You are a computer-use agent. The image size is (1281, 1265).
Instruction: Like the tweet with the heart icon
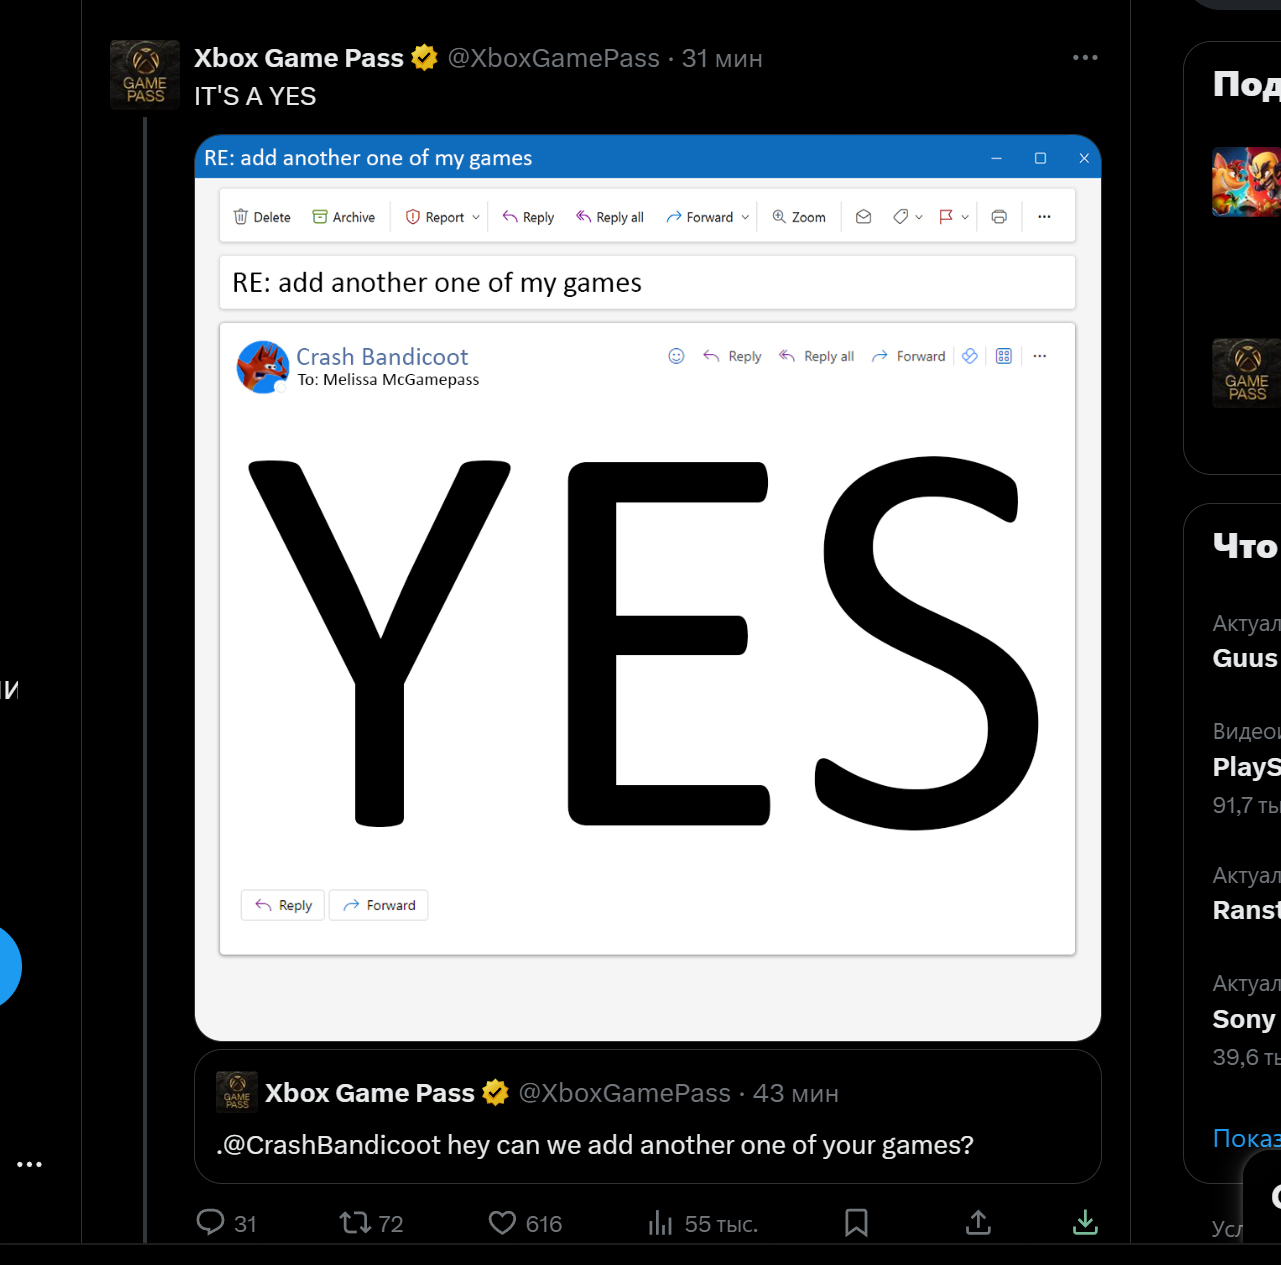click(x=502, y=1222)
